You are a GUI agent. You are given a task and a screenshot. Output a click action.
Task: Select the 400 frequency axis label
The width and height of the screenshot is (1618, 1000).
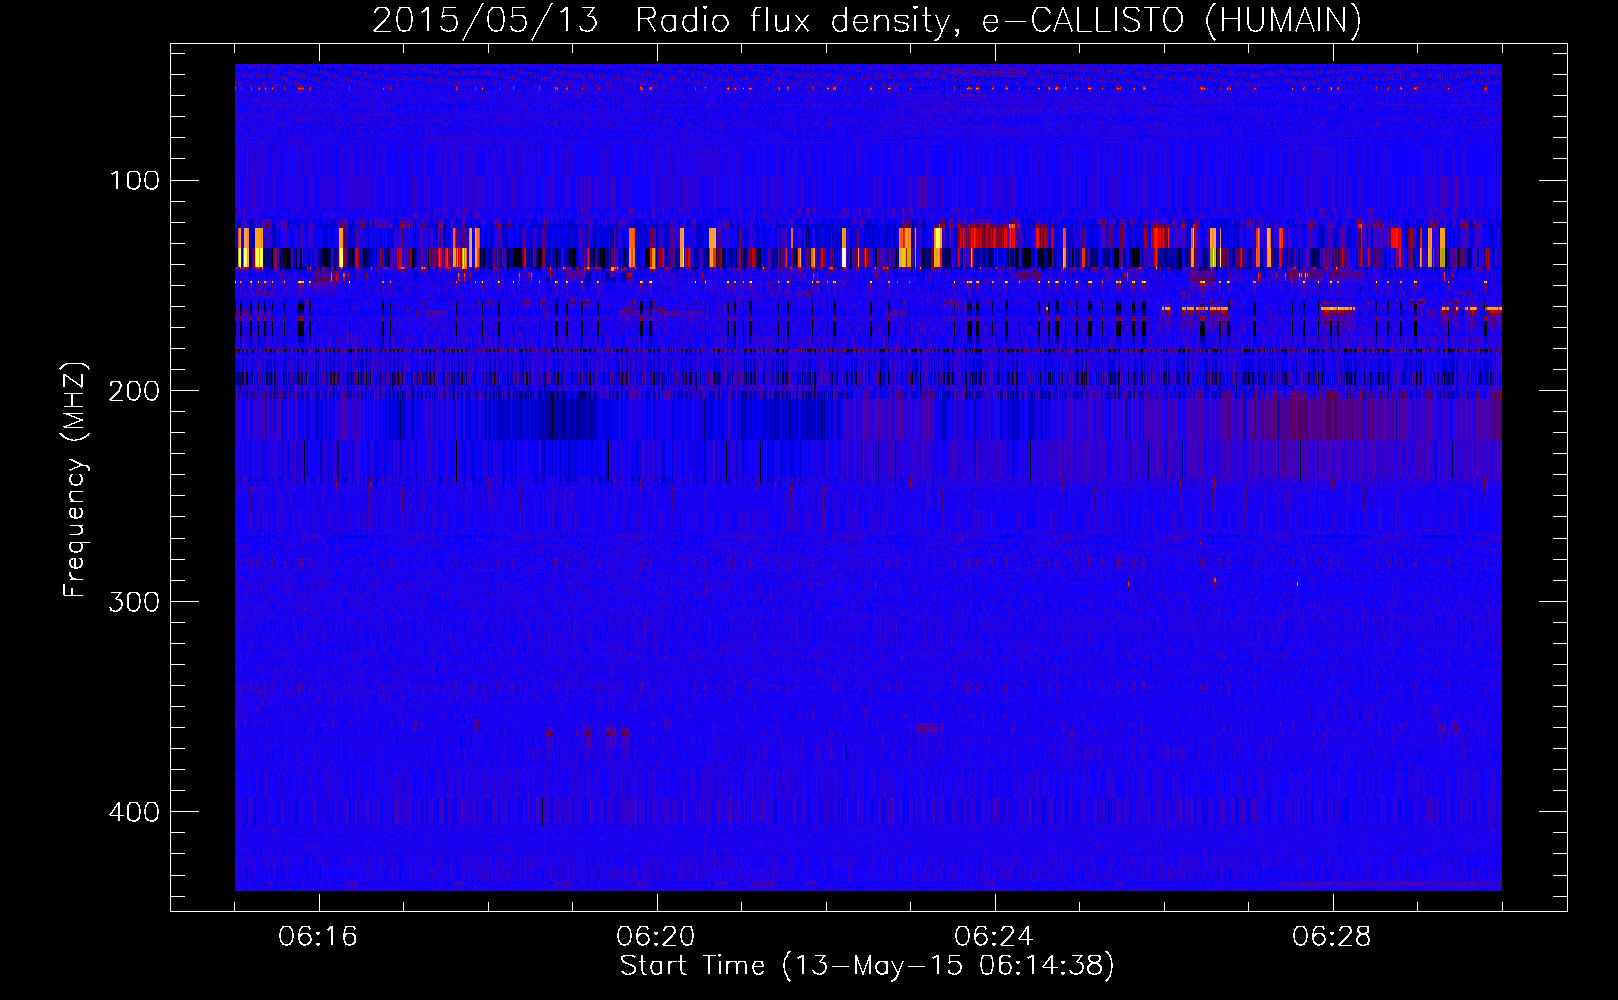pyautogui.click(x=134, y=811)
